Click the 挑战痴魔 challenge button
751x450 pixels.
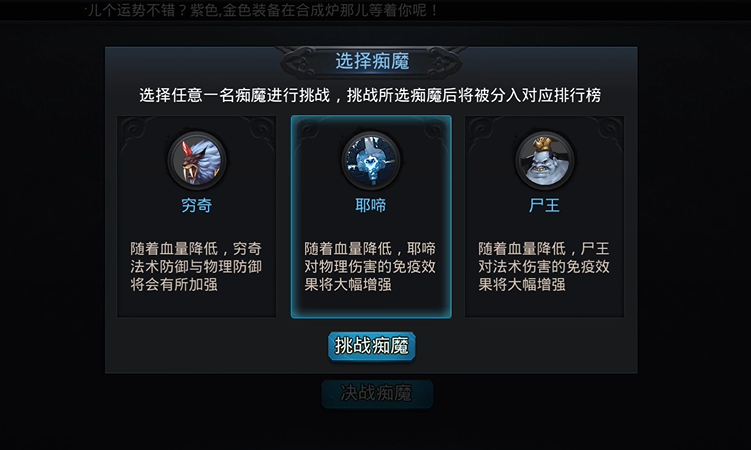[x=371, y=346]
